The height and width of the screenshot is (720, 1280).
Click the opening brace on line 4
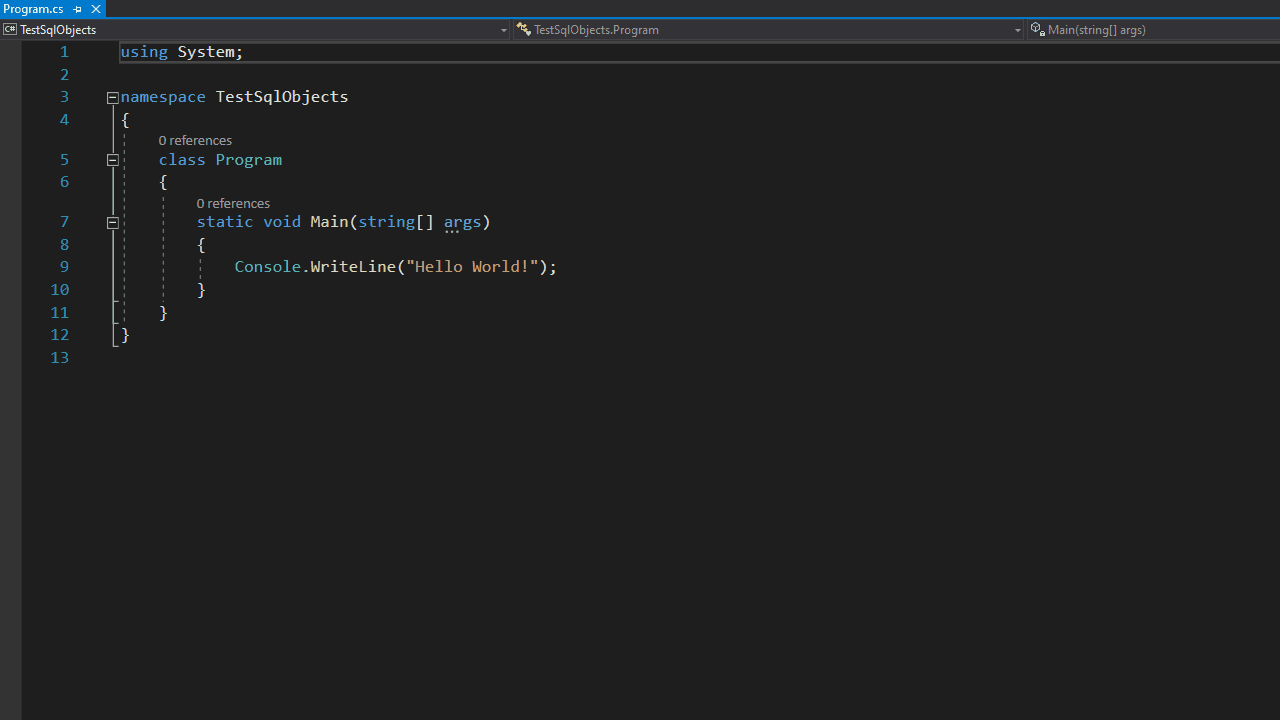tap(125, 120)
